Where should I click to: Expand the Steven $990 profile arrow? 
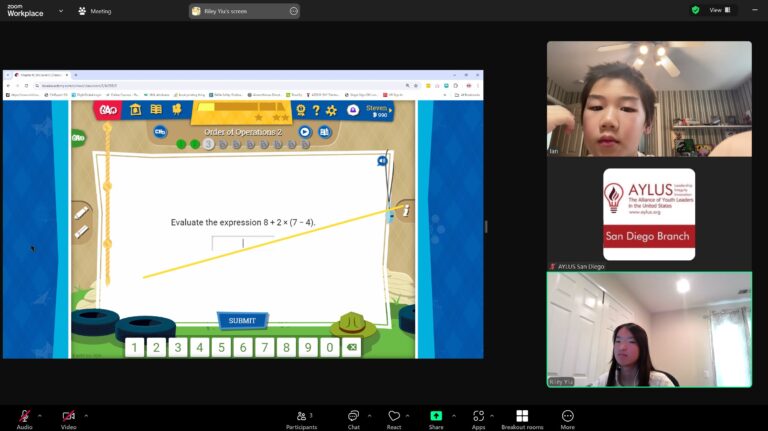pos(390,111)
